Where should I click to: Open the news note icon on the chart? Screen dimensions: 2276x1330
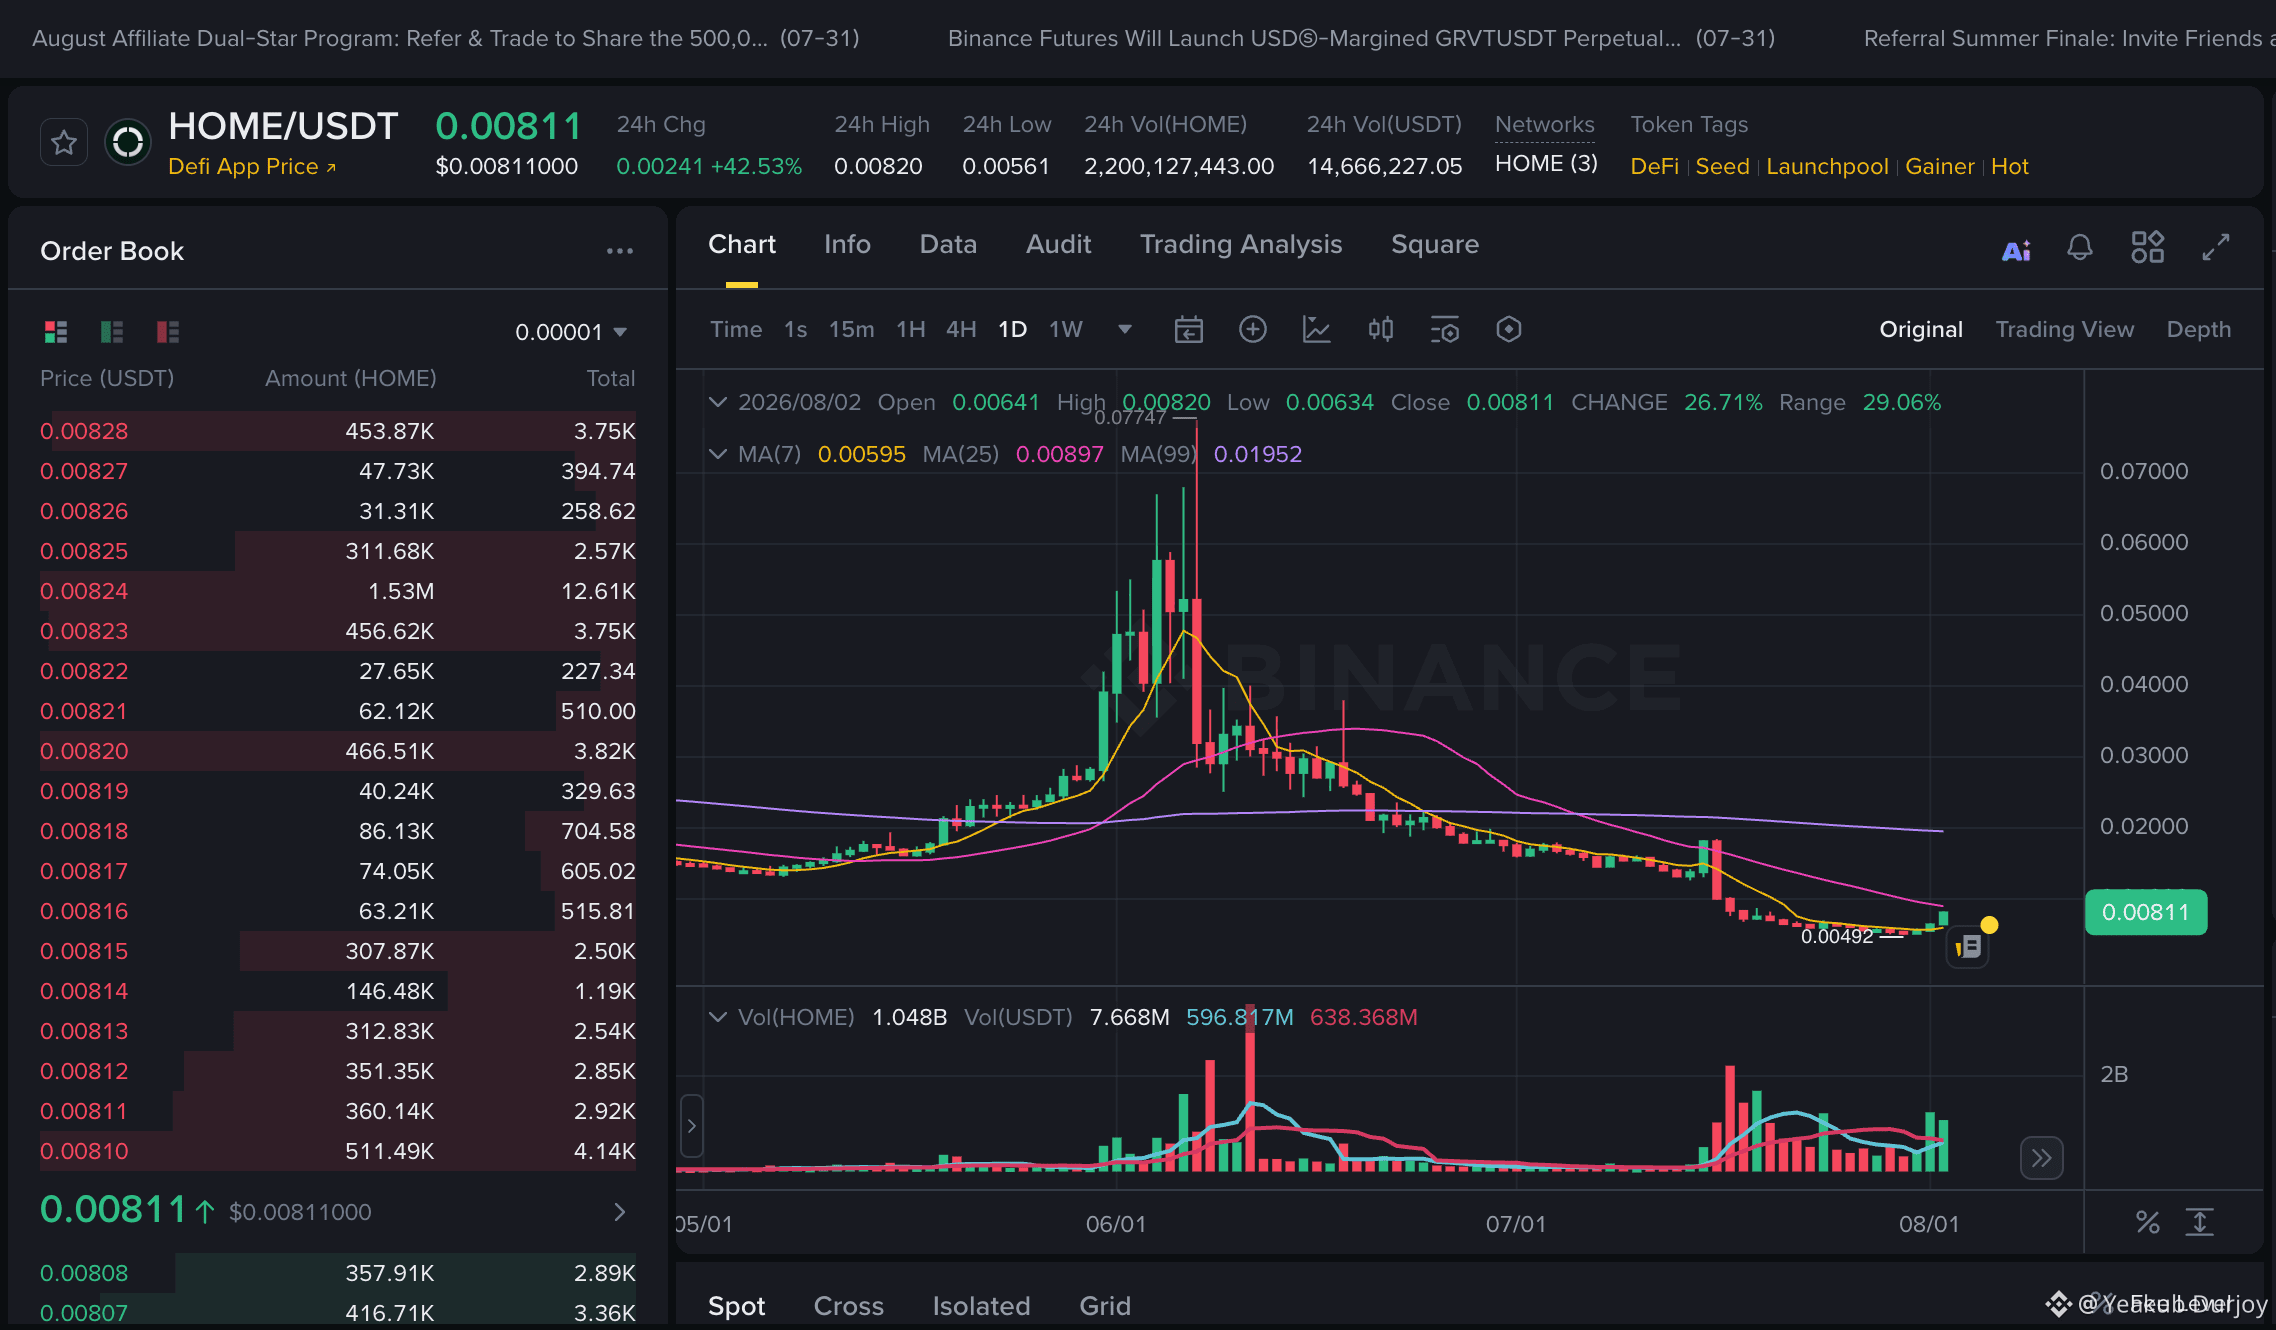(x=1968, y=946)
